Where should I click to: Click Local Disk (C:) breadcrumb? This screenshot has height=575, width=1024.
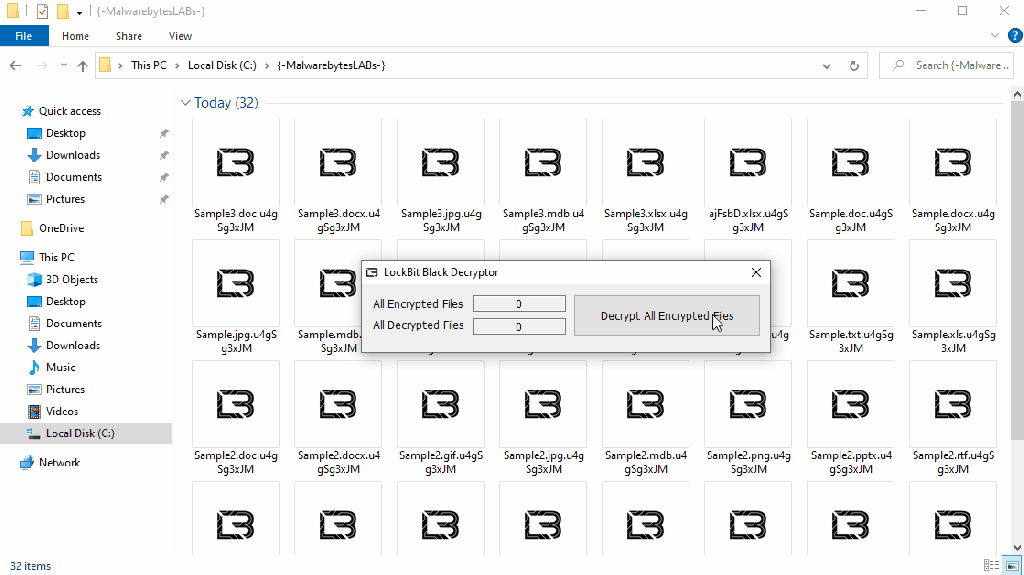pos(222,65)
